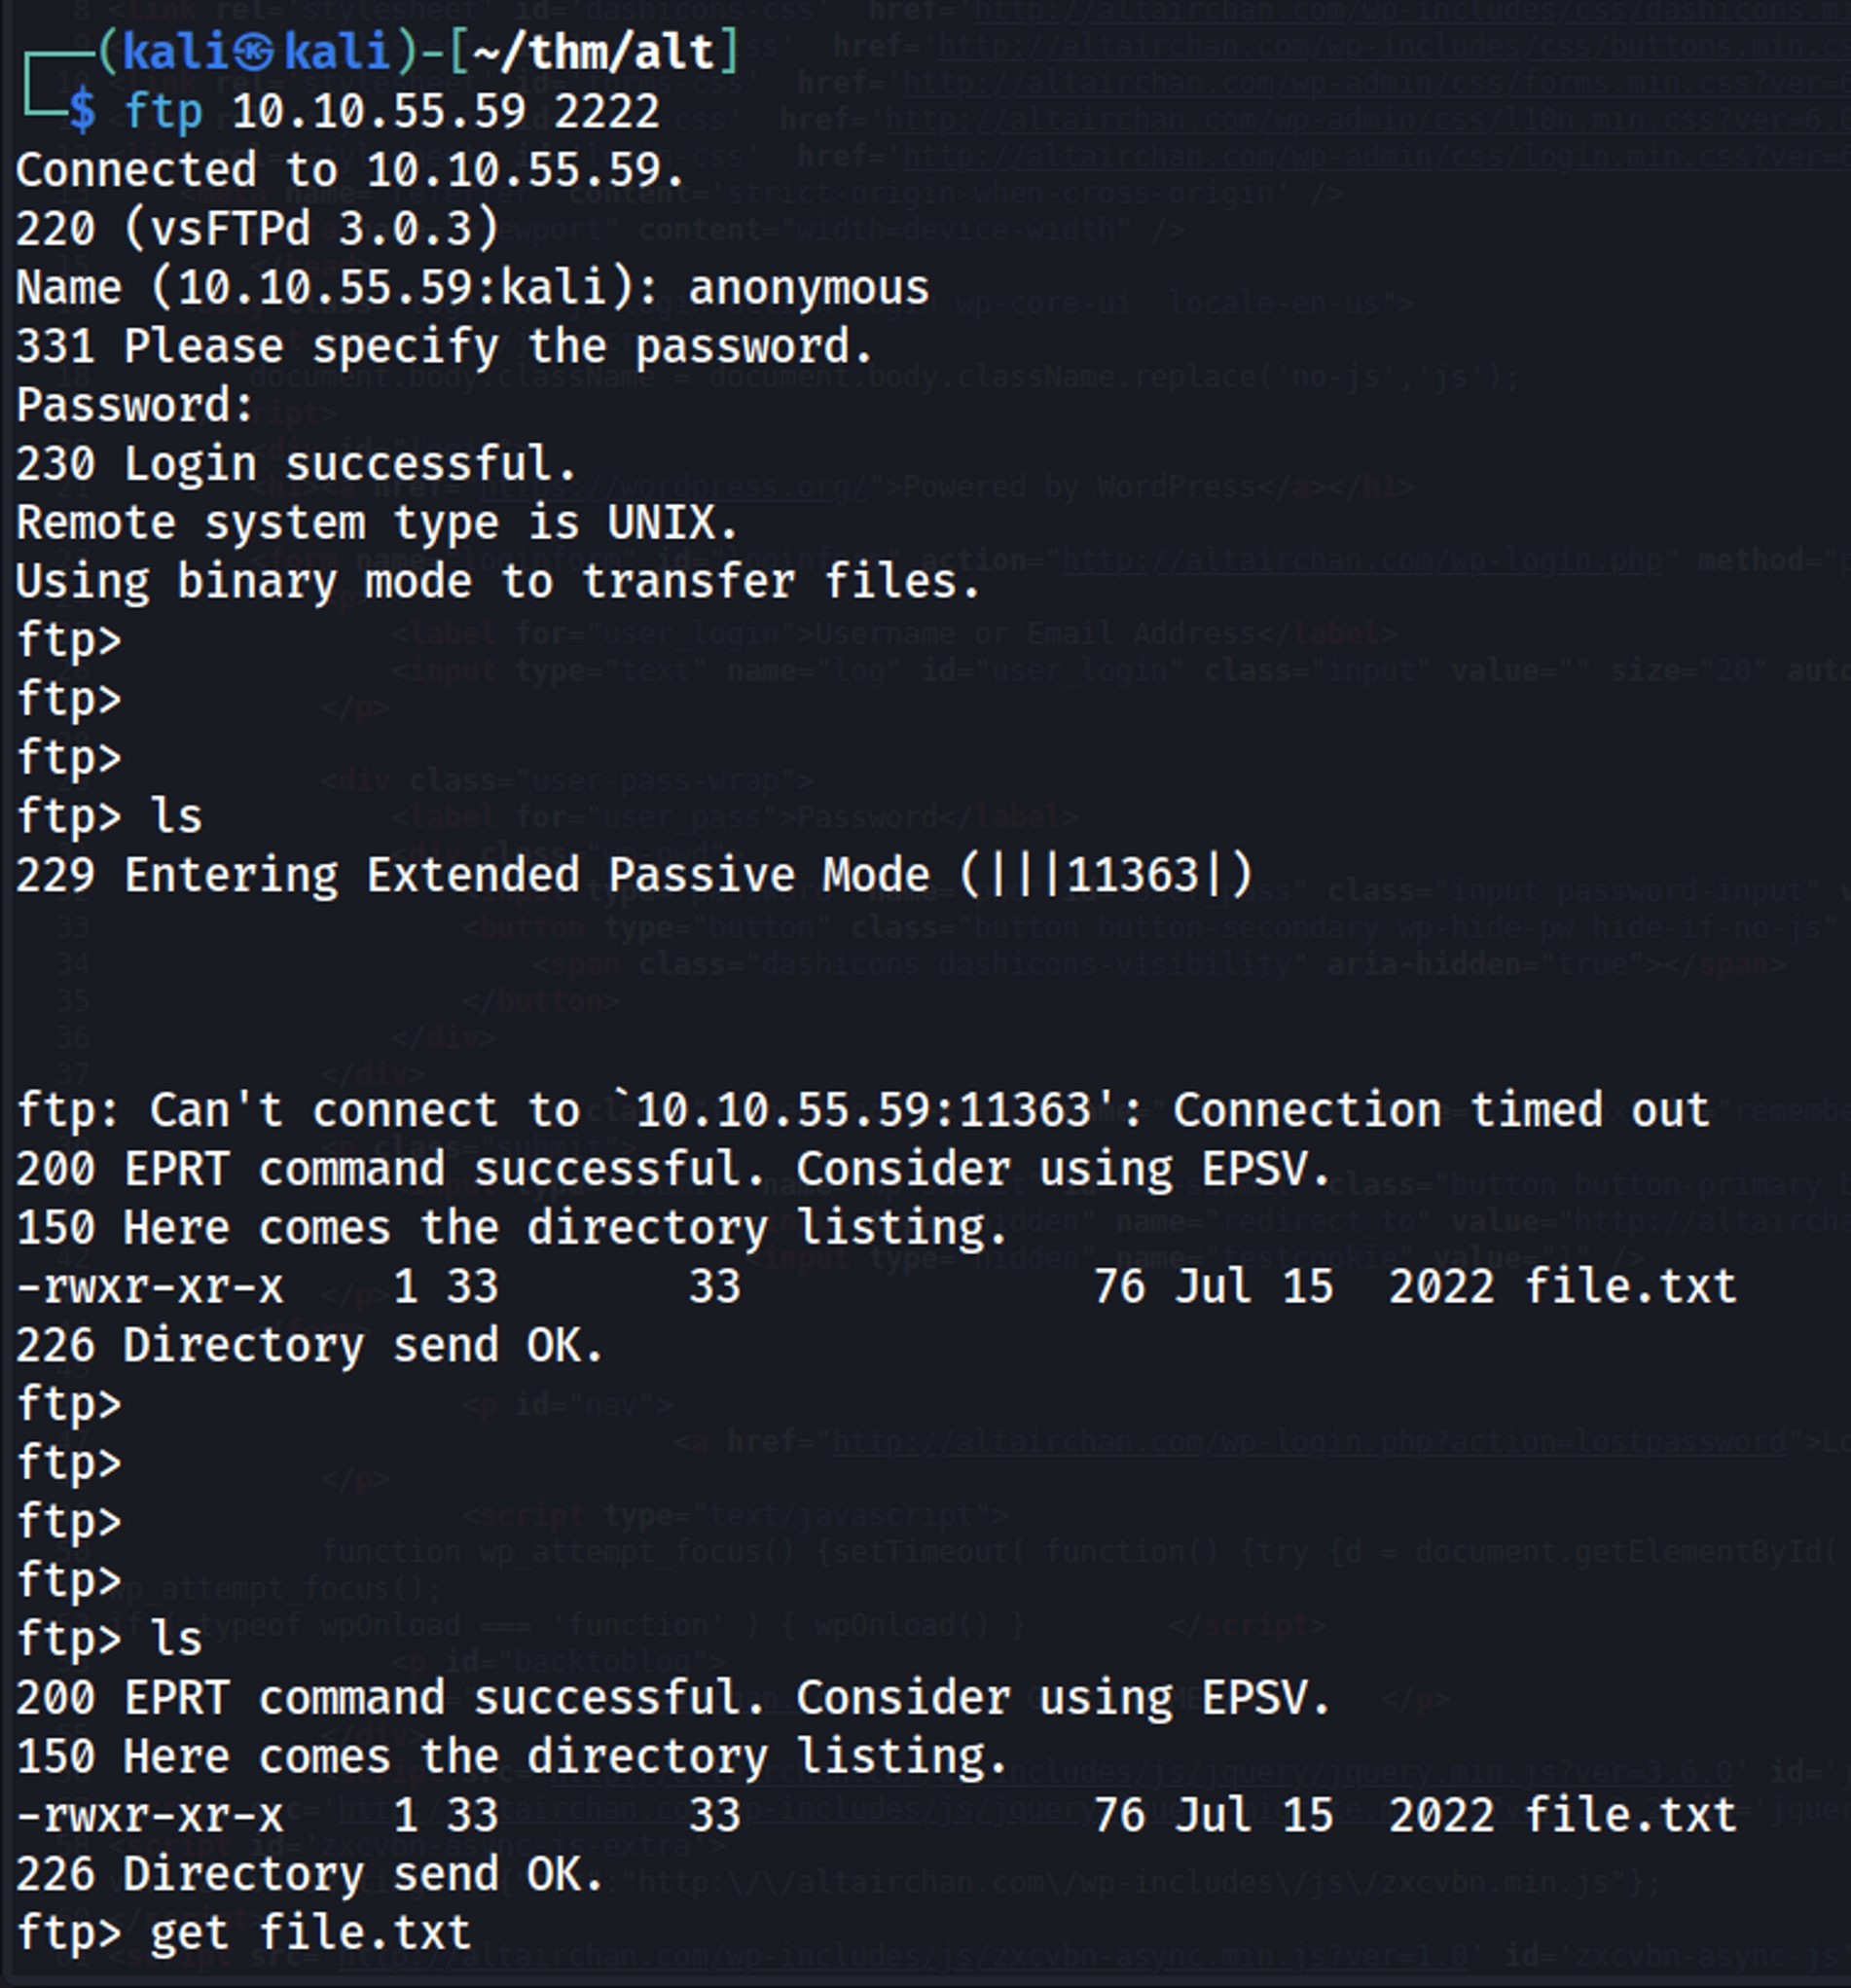Image resolution: width=1851 pixels, height=1988 pixels.
Task: Click the first "226 Directory send OK." line
Action: [310, 1346]
